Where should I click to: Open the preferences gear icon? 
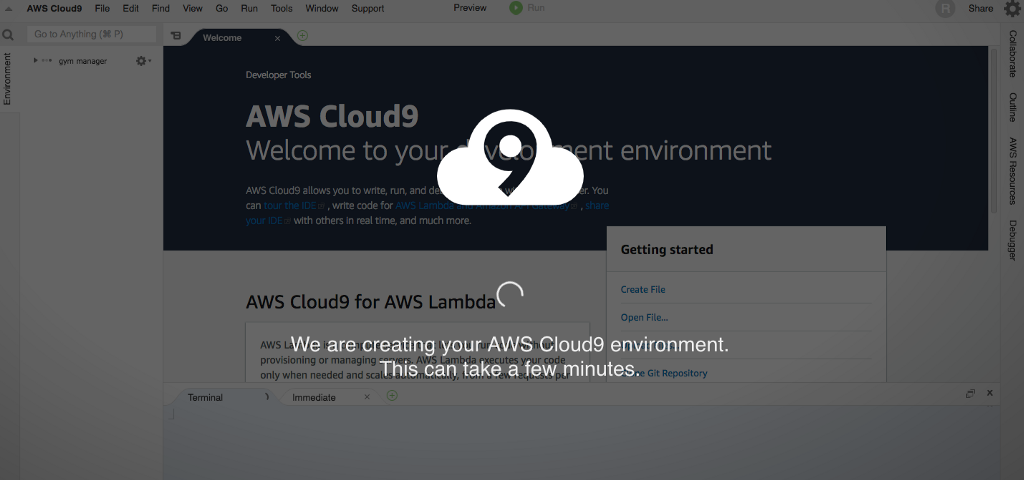click(x=1011, y=9)
